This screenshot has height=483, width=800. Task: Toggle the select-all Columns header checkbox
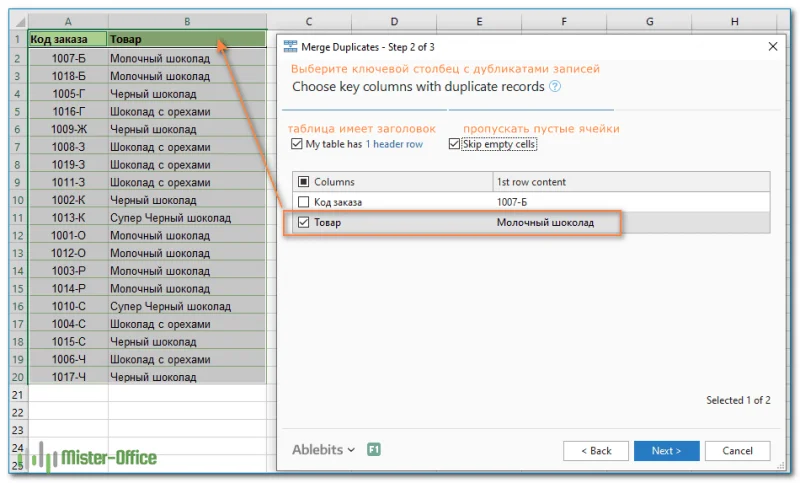click(x=304, y=182)
